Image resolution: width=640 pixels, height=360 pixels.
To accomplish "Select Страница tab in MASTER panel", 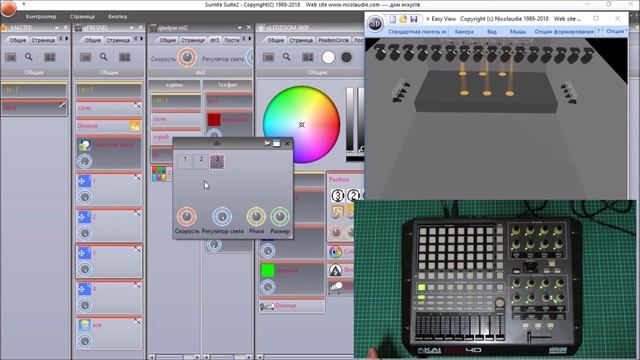I will 42,40.
